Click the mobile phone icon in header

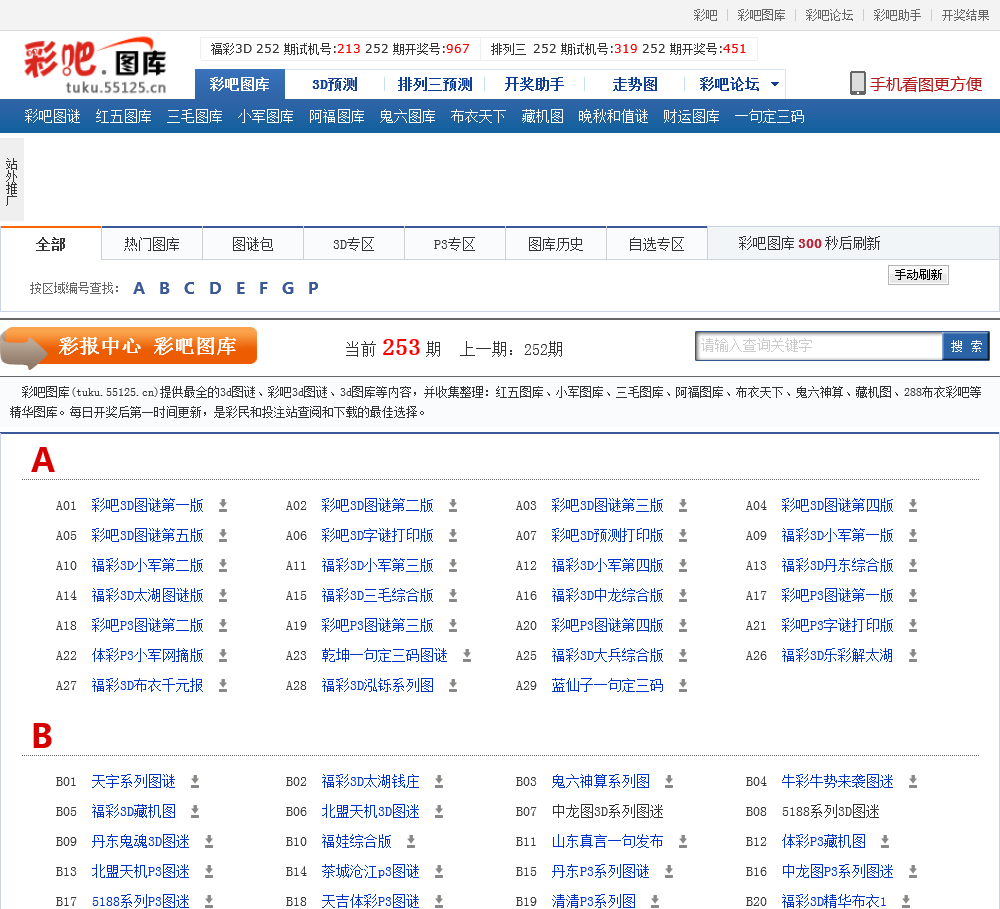(x=858, y=84)
